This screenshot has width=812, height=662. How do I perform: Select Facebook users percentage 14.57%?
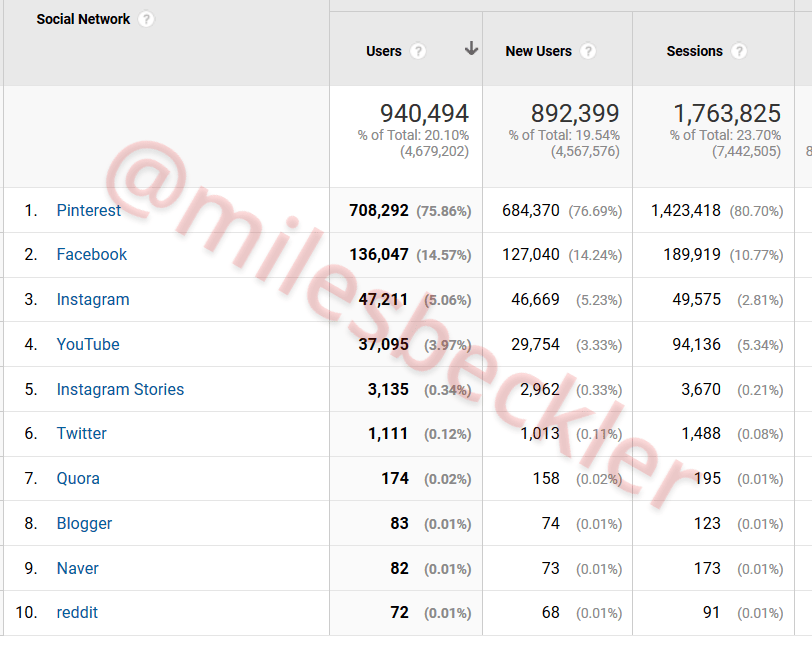coord(444,255)
